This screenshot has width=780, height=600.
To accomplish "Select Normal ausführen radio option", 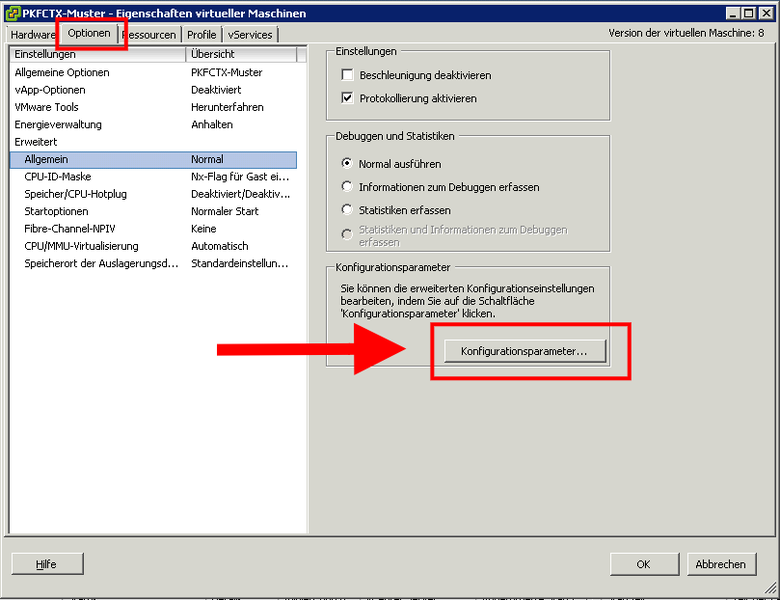I will [x=348, y=164].
